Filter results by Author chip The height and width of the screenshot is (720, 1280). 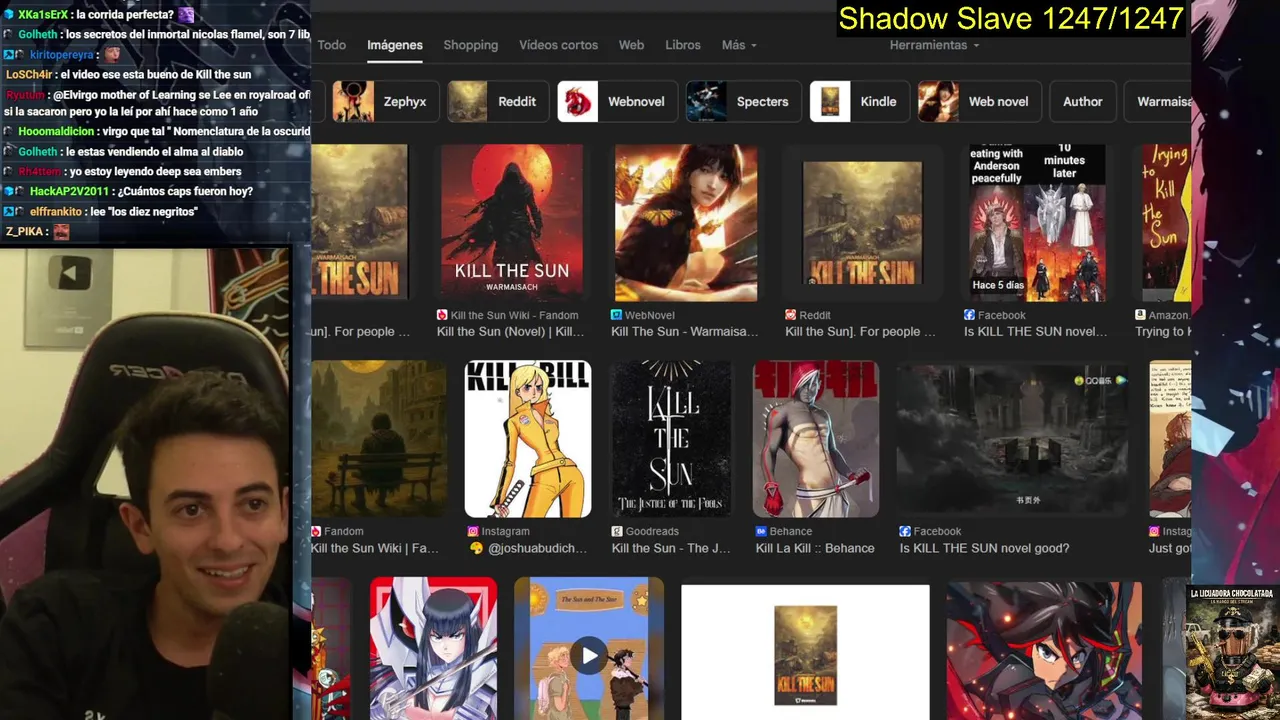coord(1082,101)
